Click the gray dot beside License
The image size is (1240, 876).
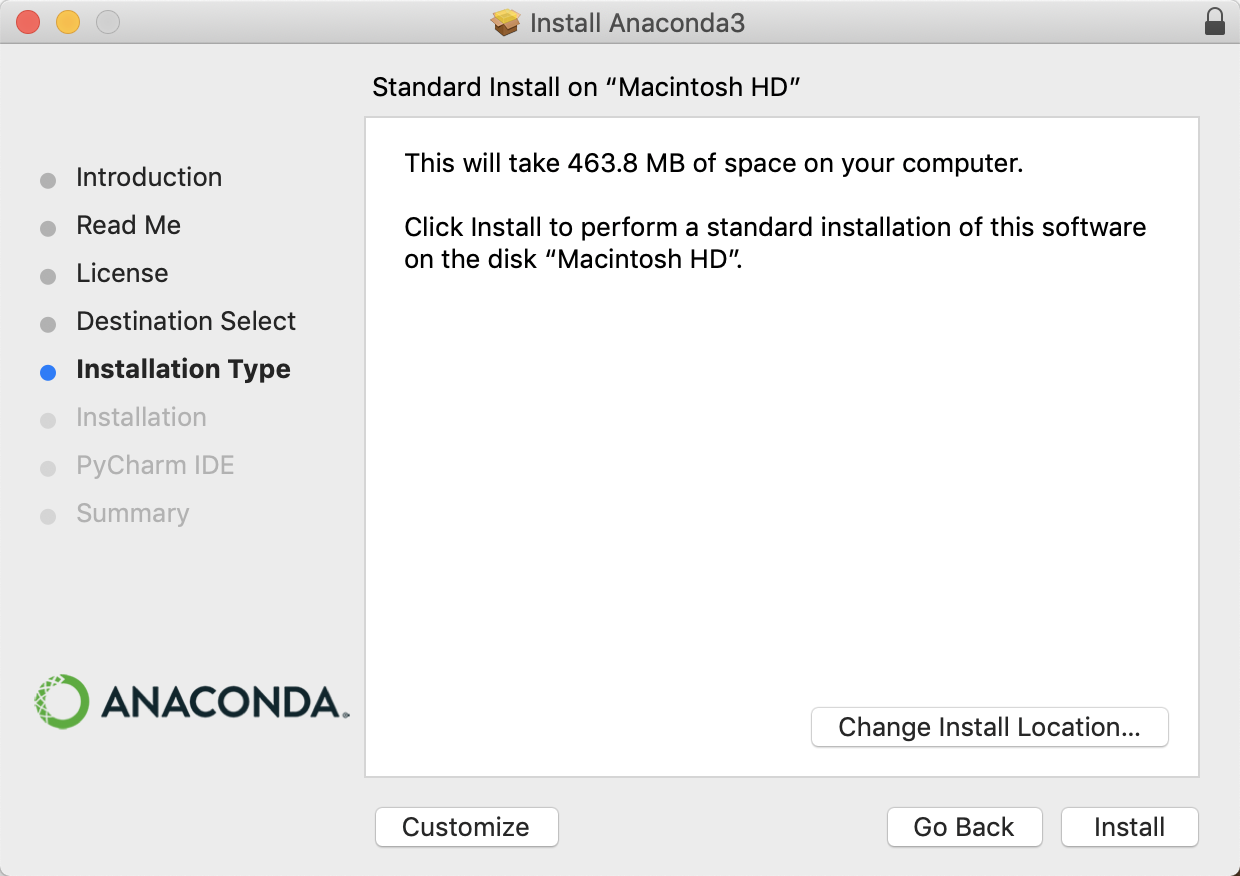point(48,276)
